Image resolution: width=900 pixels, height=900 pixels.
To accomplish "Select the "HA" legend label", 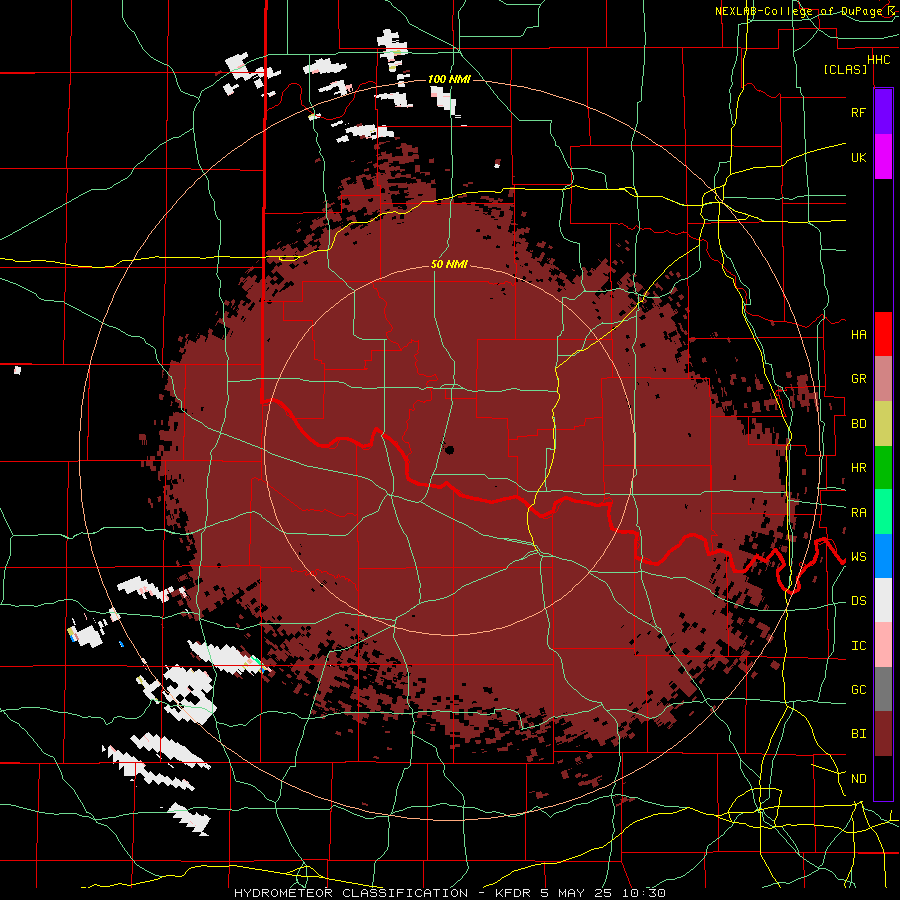I will click(x=858, y=335).
